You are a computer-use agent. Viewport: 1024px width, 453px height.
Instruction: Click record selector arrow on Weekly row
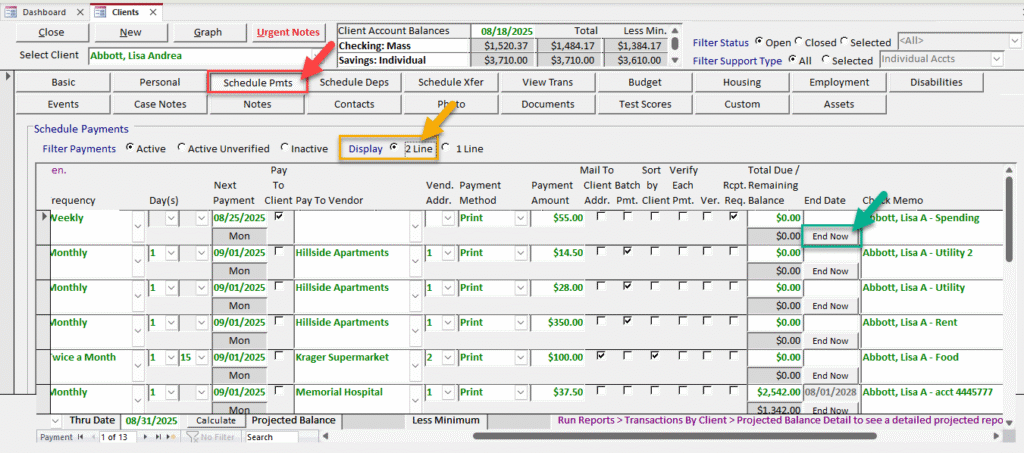click(42, 217)
